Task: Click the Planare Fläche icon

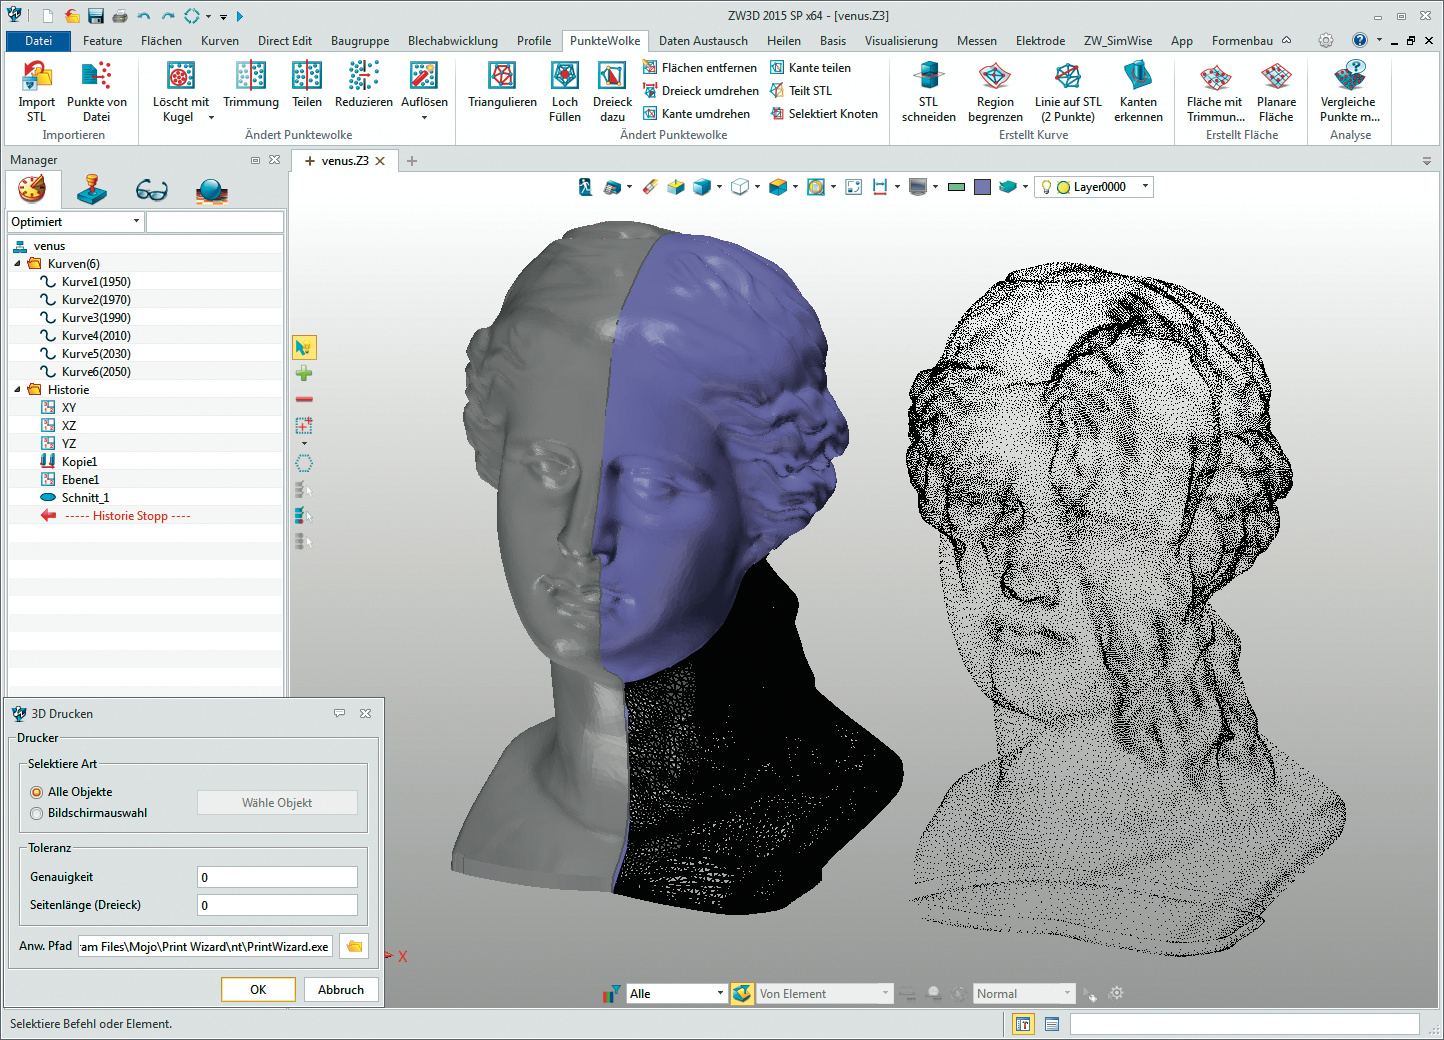Action: coord(1276,76)
